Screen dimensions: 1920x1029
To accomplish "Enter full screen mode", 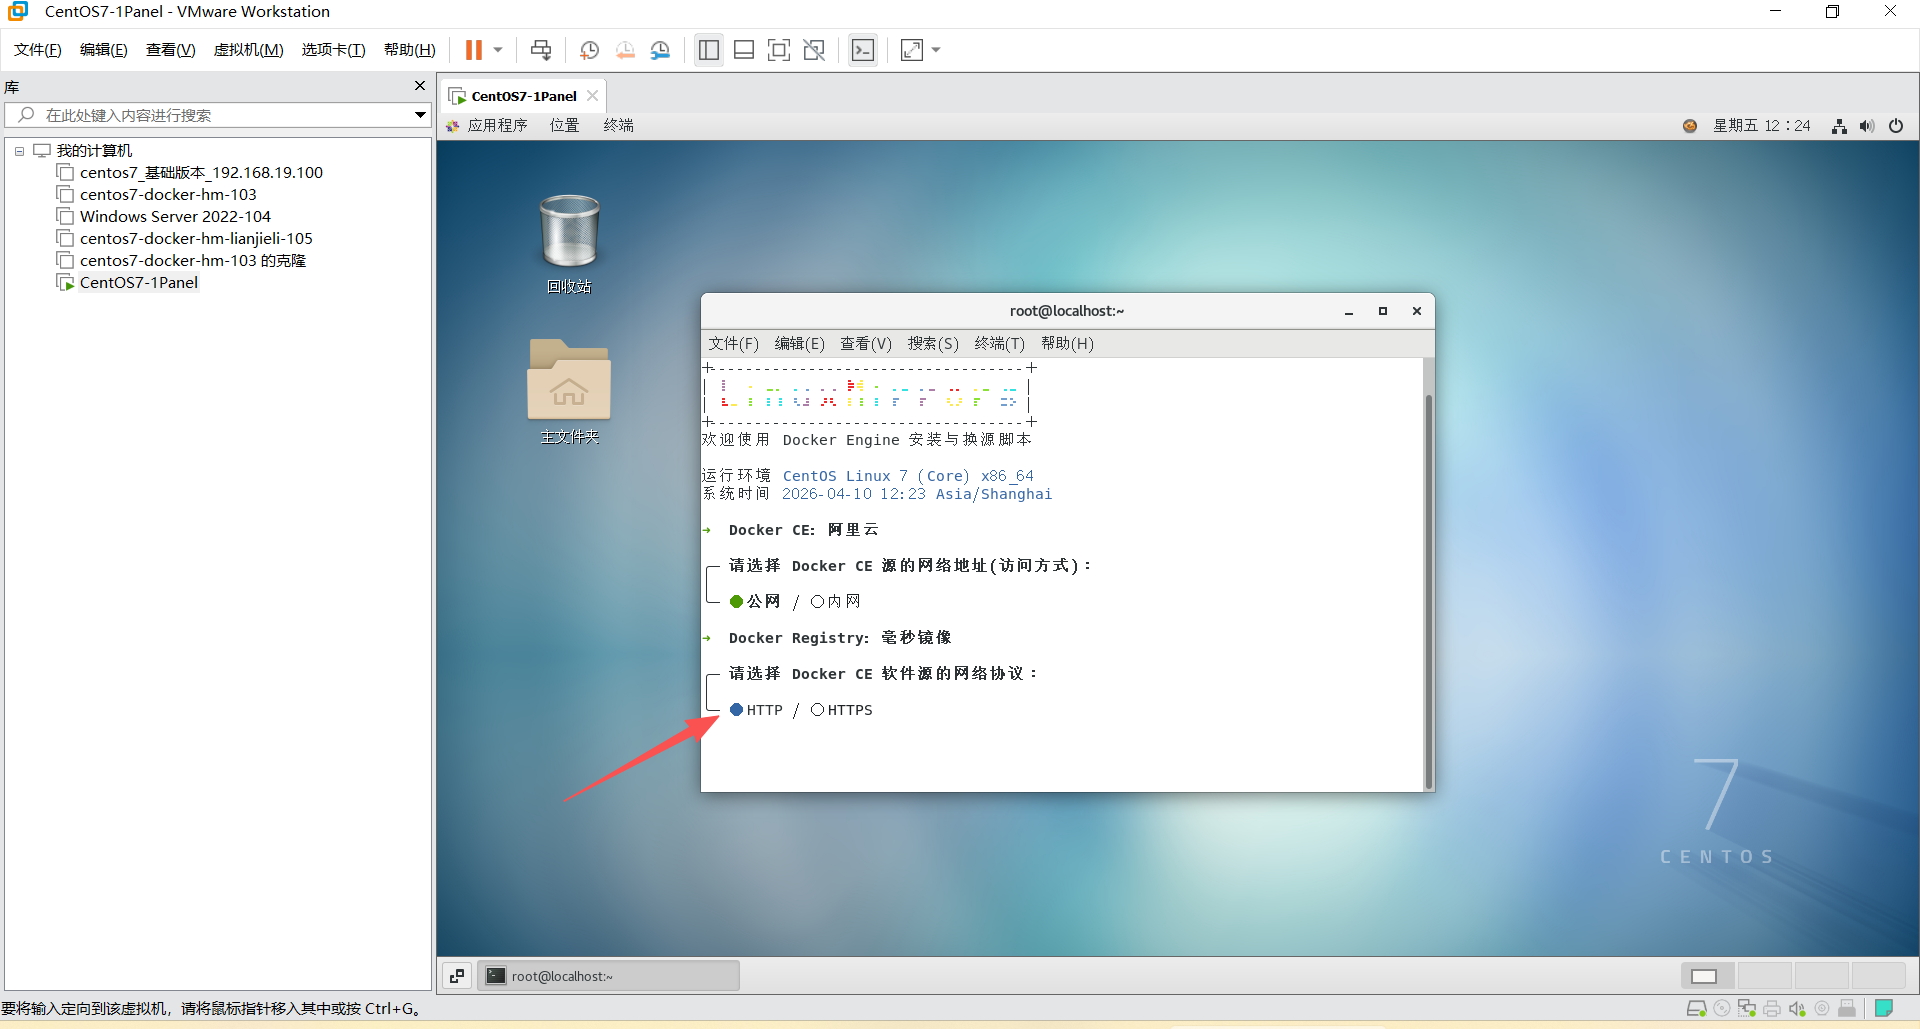I will coord(779,50).
